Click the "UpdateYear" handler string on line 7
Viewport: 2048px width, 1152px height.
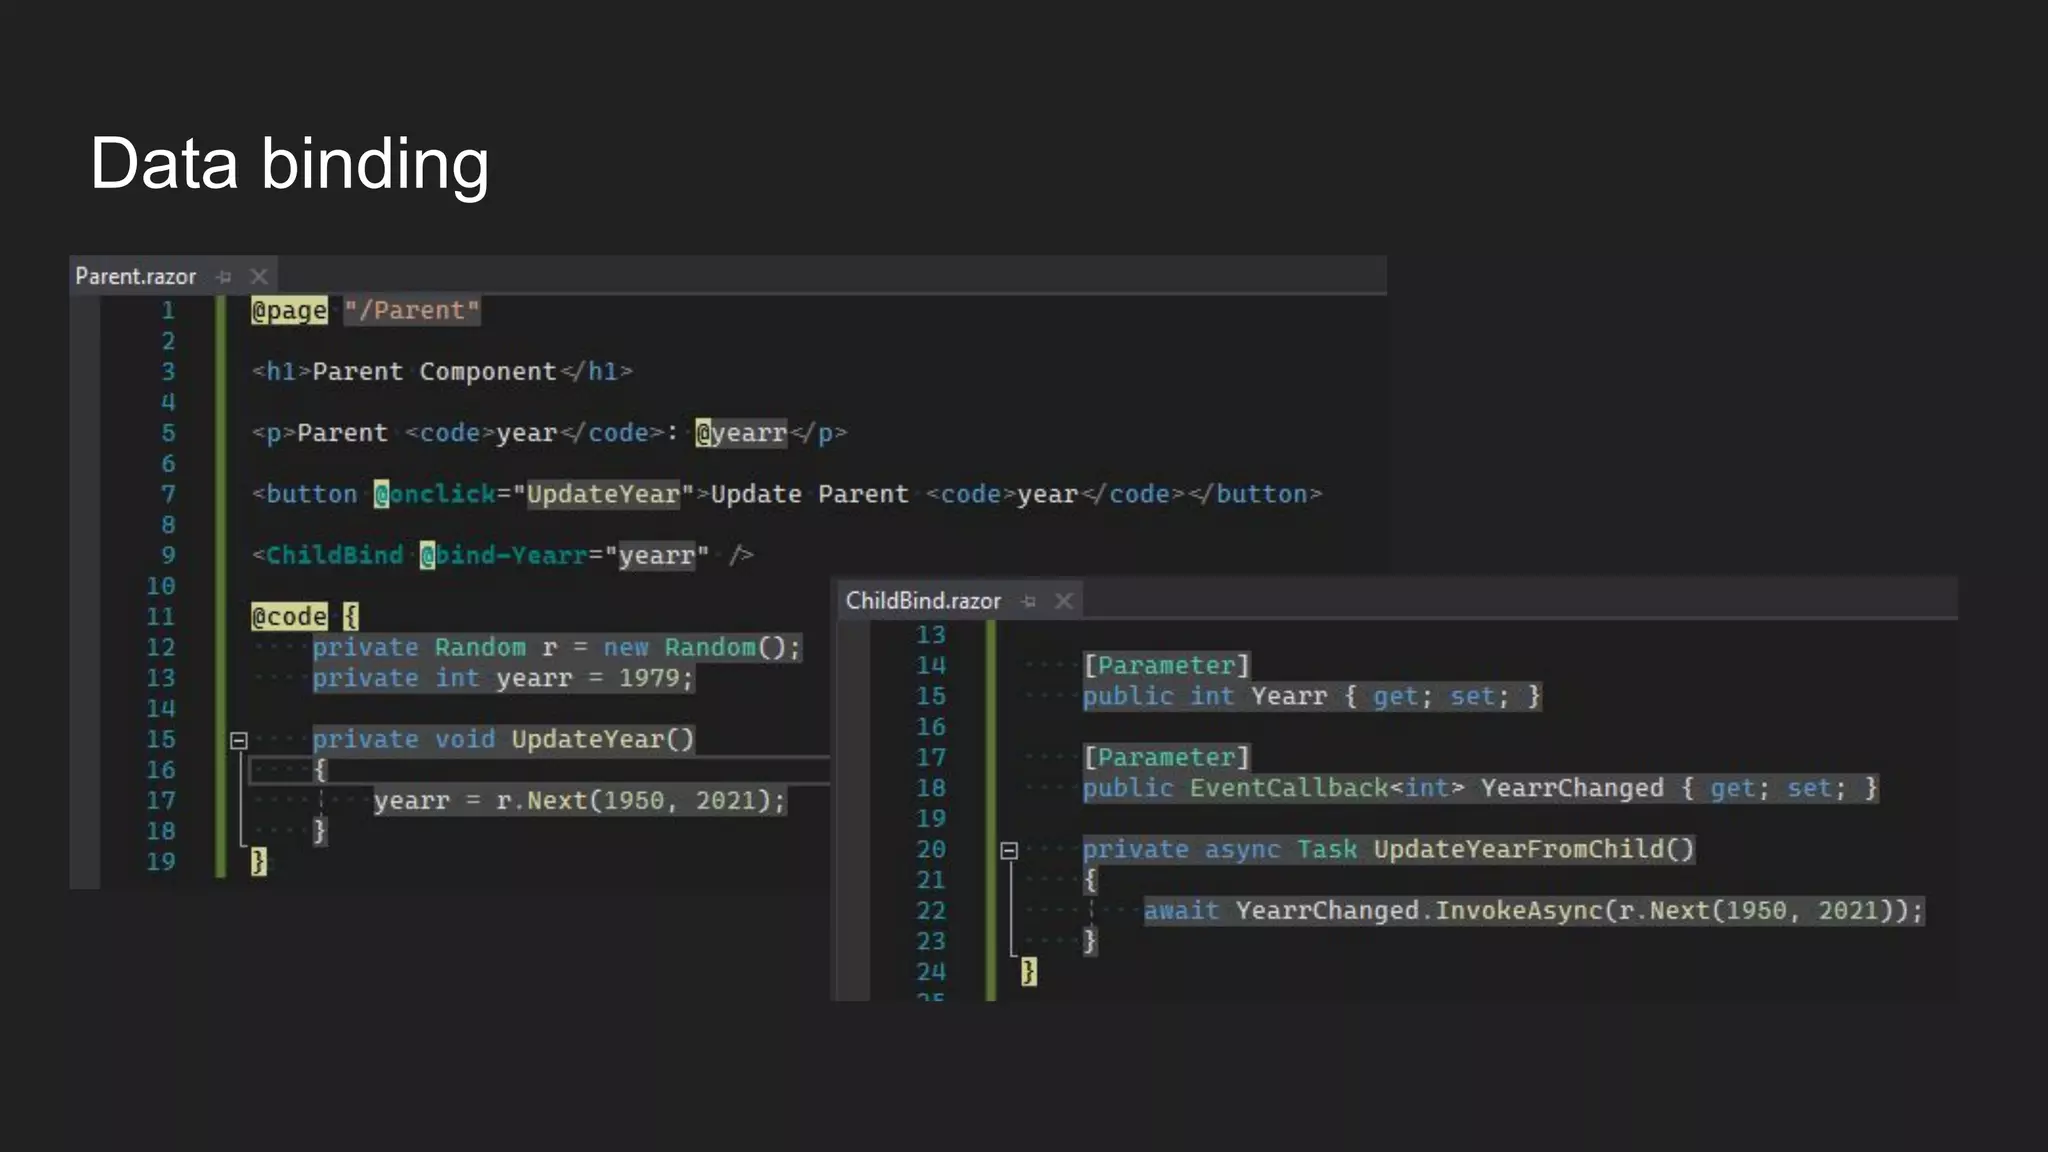pos(603,494)
